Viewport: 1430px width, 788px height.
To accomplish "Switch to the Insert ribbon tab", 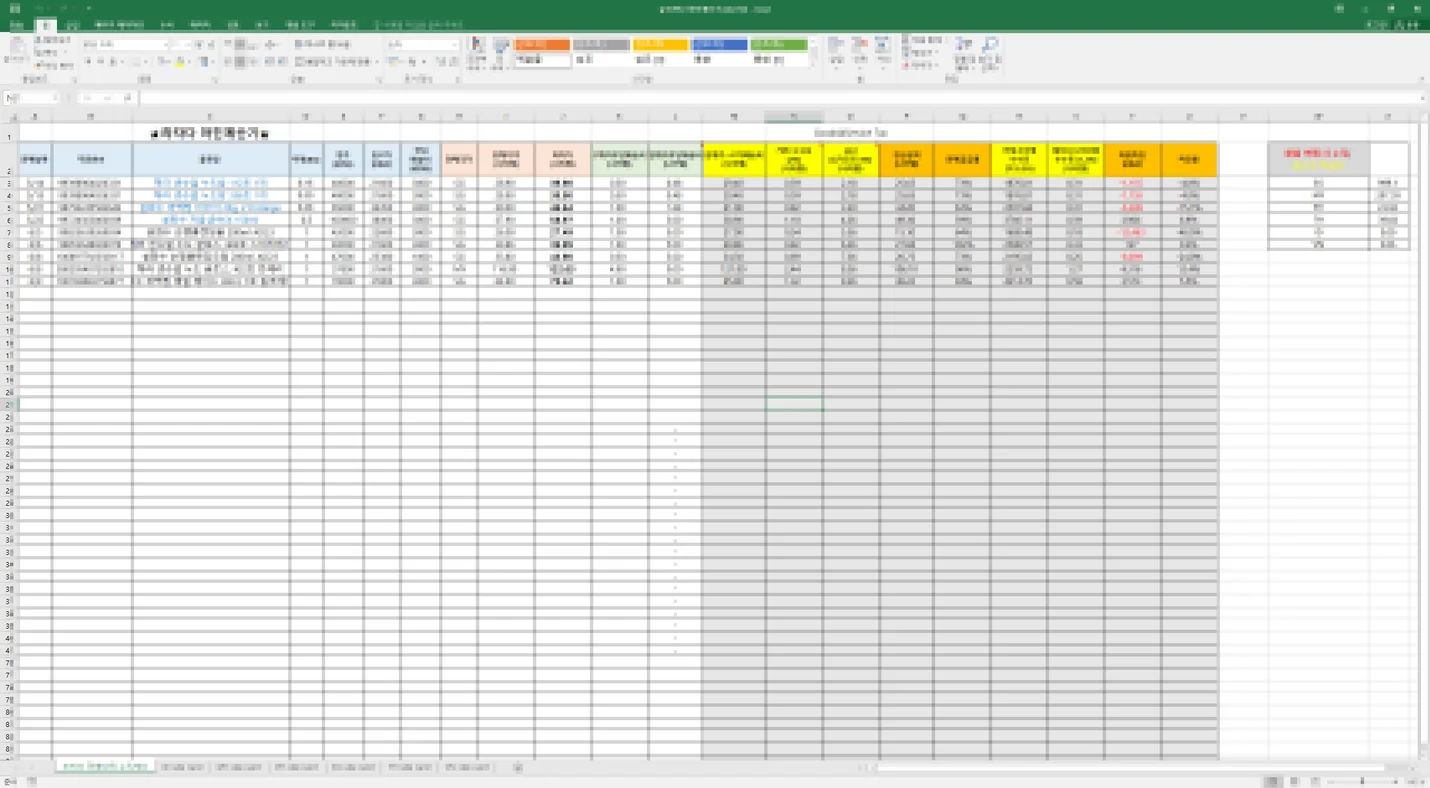I will (x=72, y=24).
